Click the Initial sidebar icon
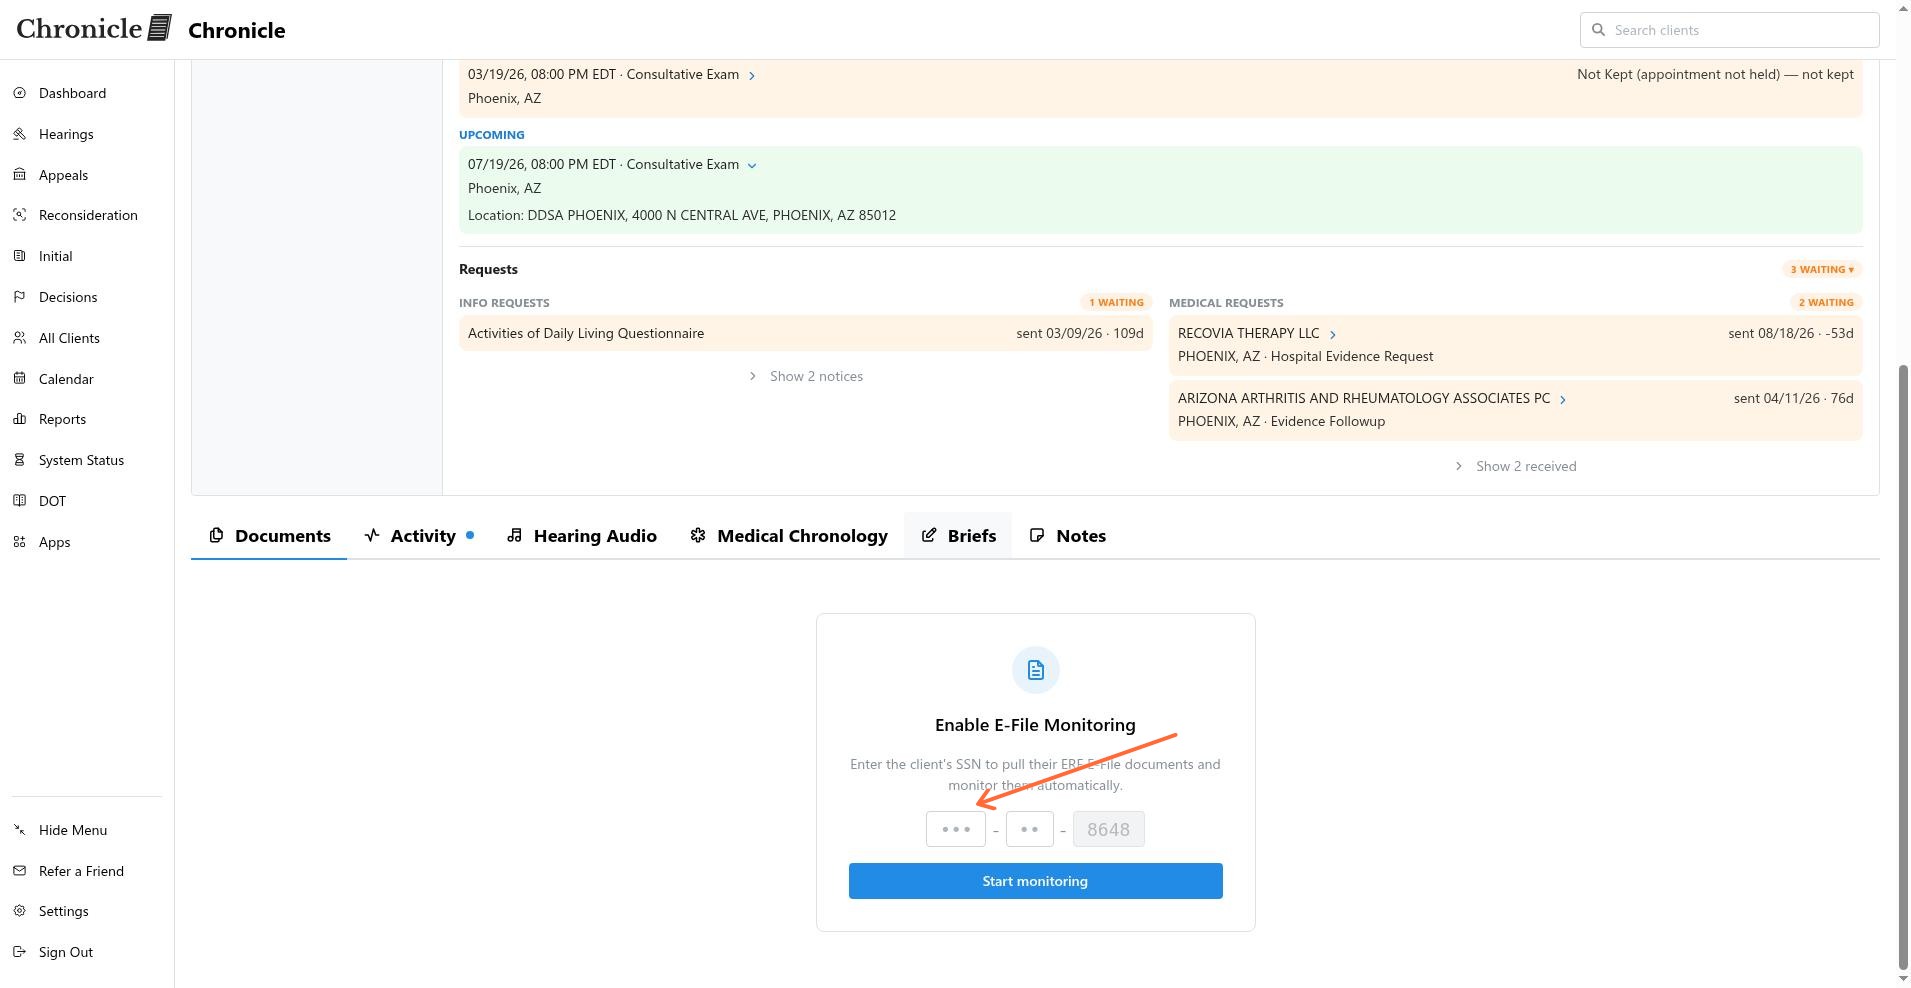Image resolution: width=1911 pixels, height=988 pixels. coord(19,256)
